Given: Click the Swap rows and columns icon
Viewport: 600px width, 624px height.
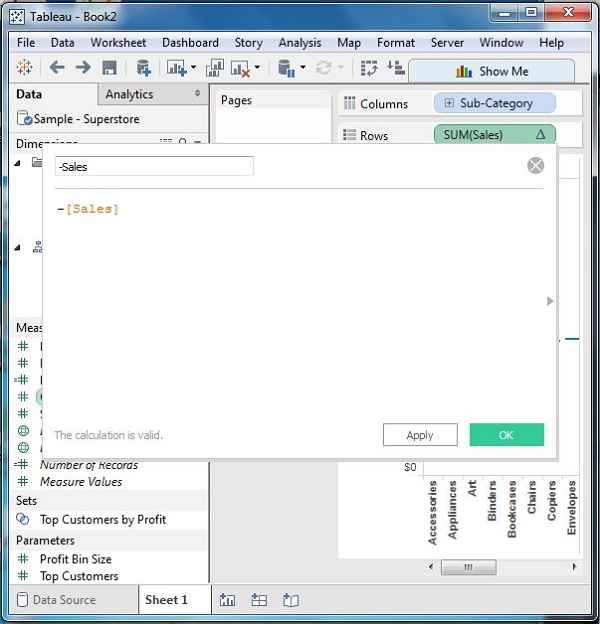Looking at the screenshot, I should (370, 68).
